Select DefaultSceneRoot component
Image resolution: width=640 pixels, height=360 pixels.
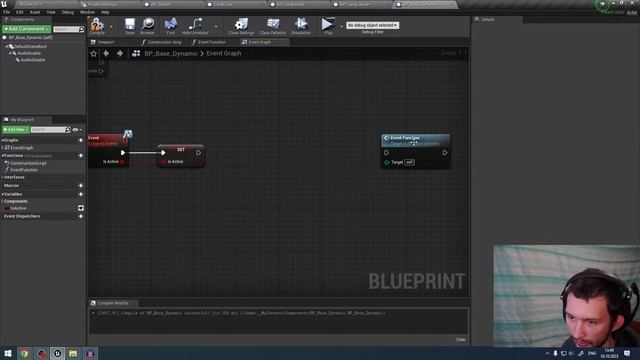(x=31, y=47)
